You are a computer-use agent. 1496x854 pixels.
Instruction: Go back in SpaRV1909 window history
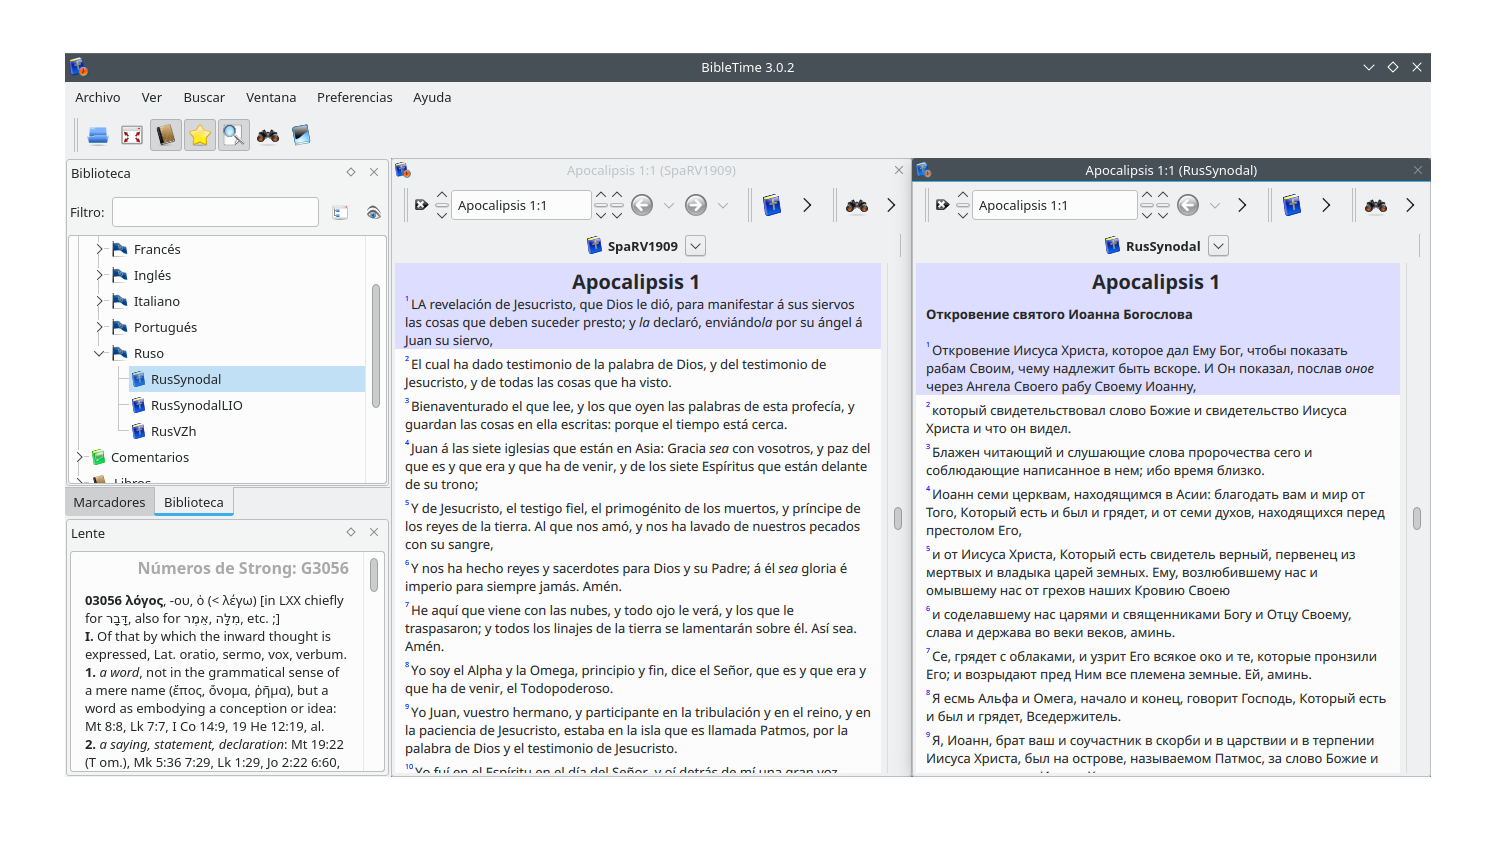(642, 205)
